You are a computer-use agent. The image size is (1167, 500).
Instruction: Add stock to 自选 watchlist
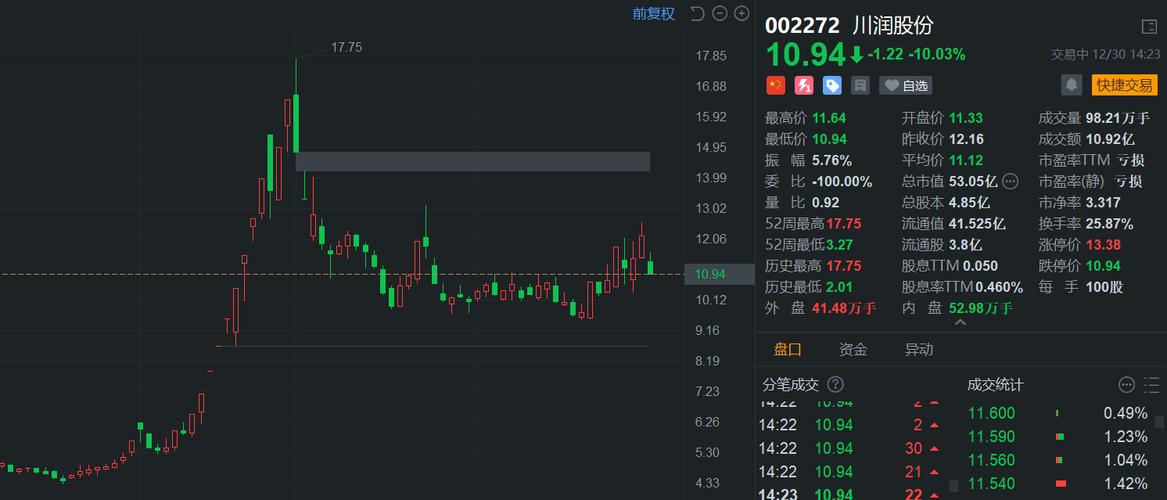(x=906, y=86)
